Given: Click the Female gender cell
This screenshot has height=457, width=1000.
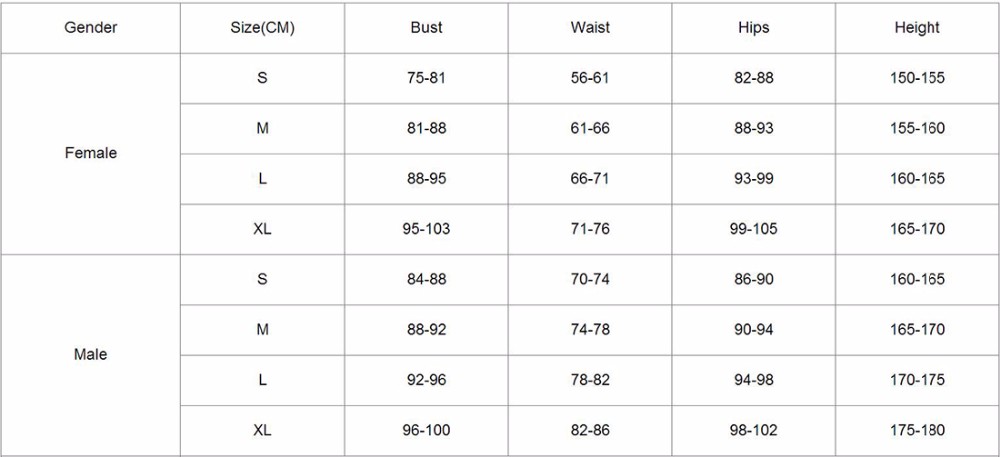Looking at the screenshot, I should (91, 154).
